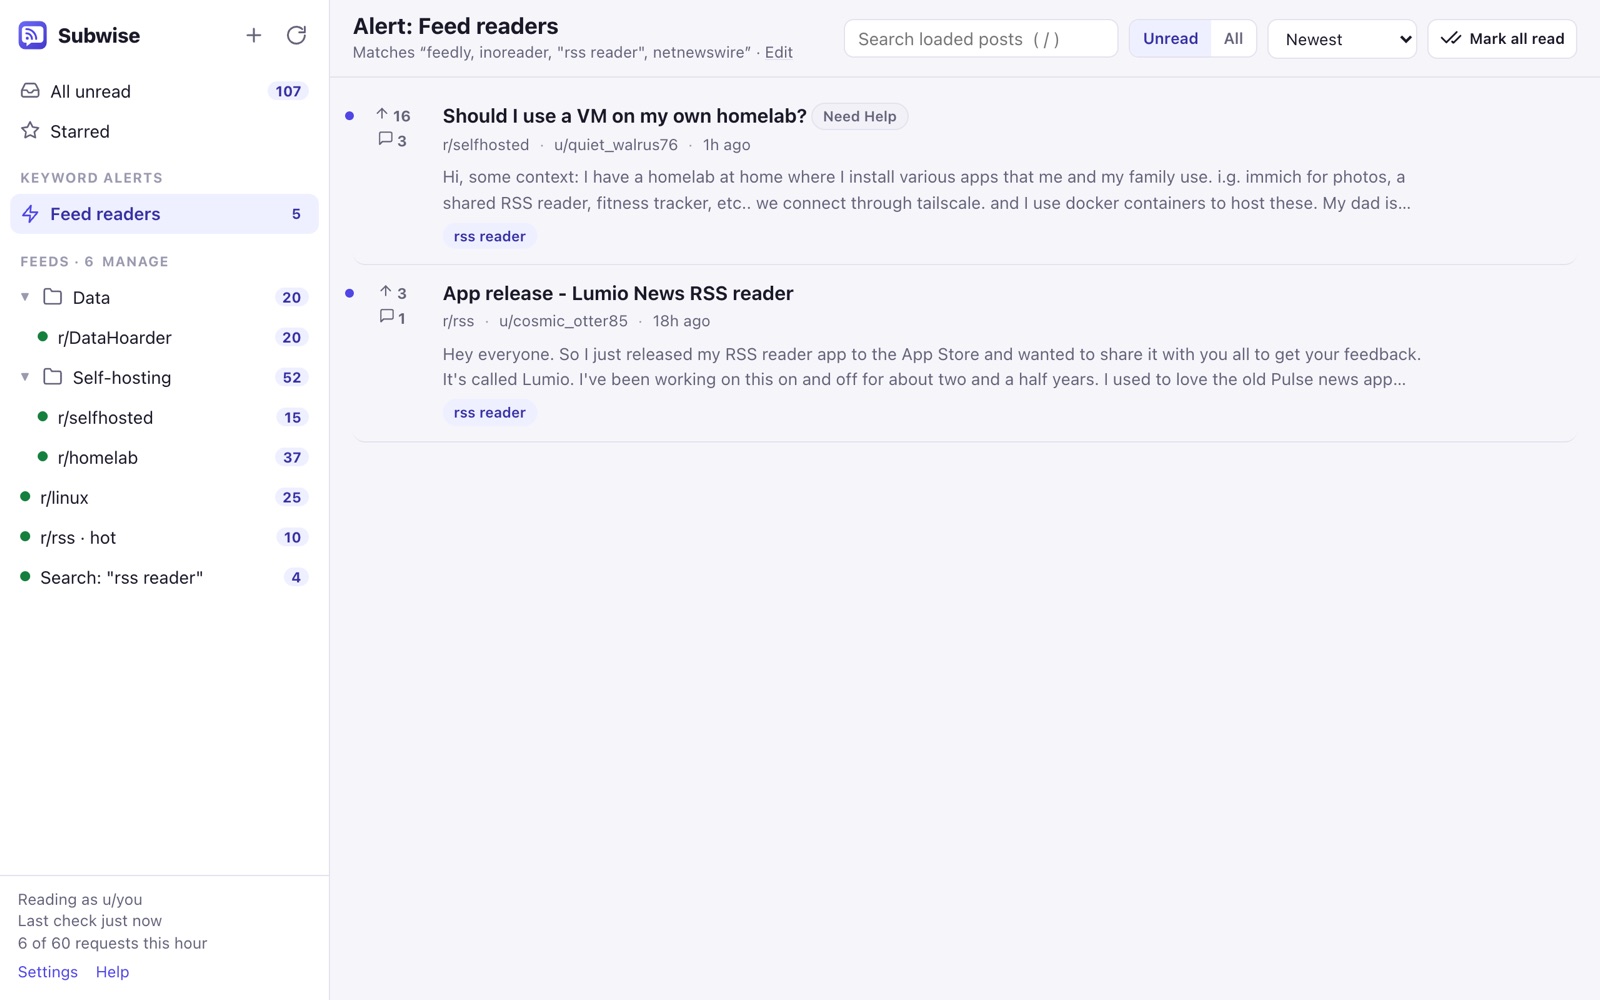
Task: Open Search: "rss reader" feed
Action: (x=164, y=577)
